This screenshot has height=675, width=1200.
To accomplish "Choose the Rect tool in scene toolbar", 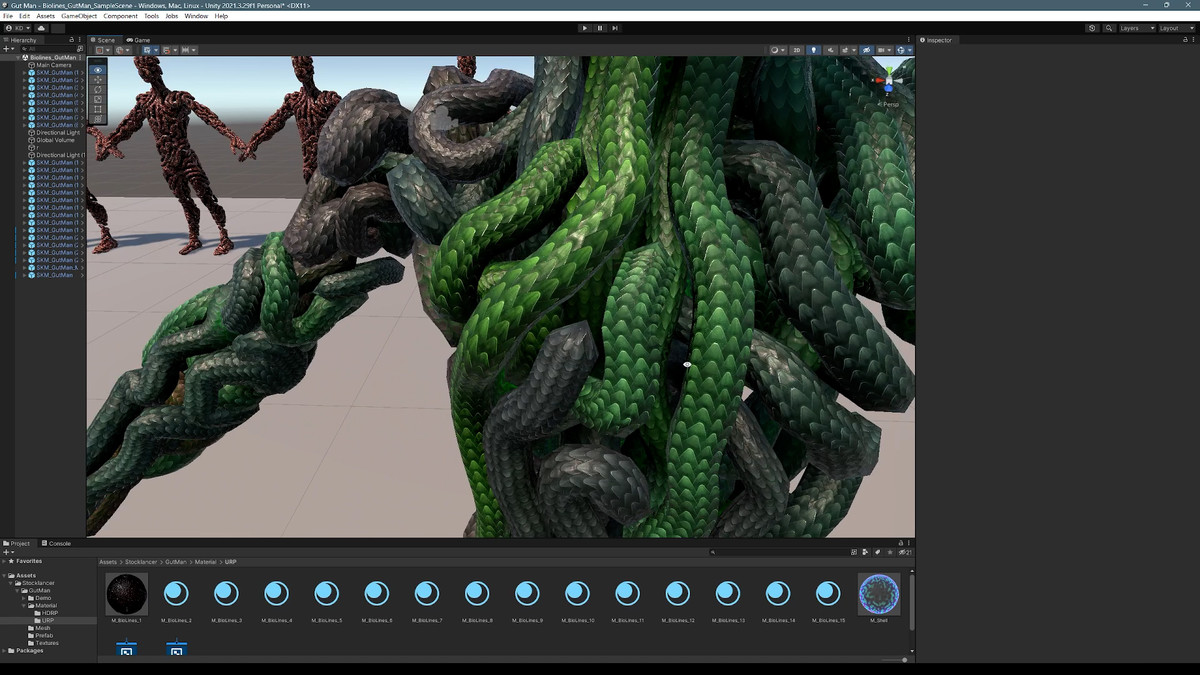I will 98,109.
